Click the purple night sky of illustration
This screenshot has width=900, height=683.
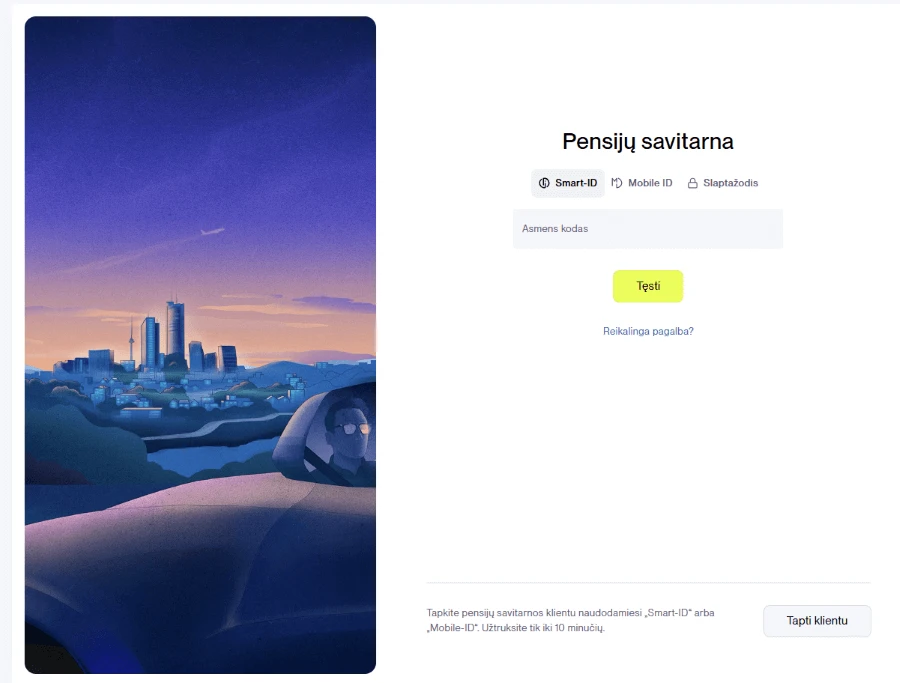coord(200,115)
